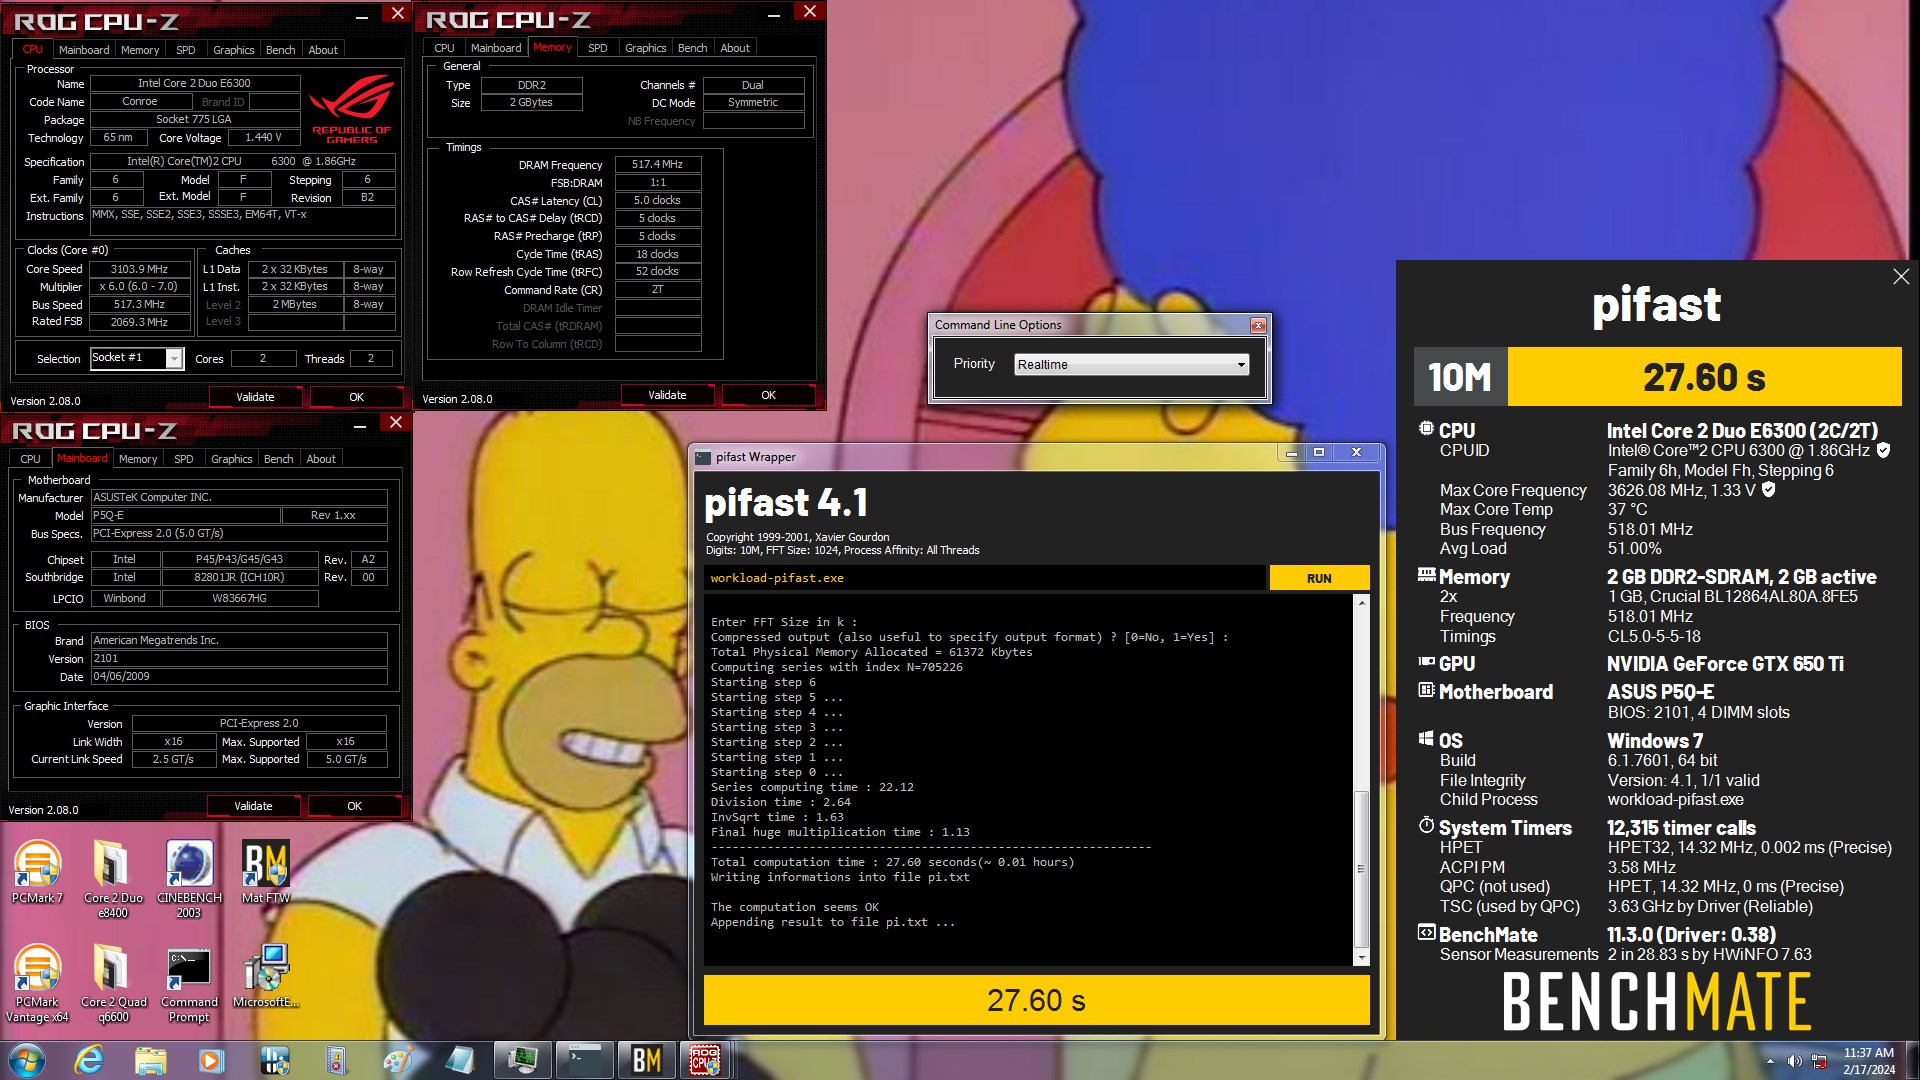Open PCMark Vantage x64 shortcut
This screenshot has height=1080, width=1920.
pyautogui.click(x=37, y=984)
